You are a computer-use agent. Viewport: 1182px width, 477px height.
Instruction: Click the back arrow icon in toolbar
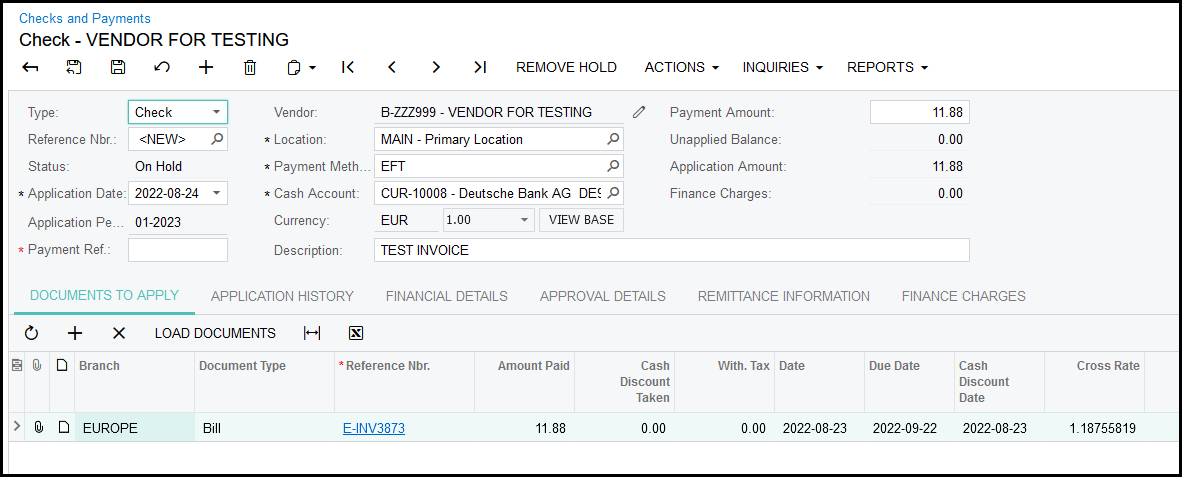click(x=31, y=67)
